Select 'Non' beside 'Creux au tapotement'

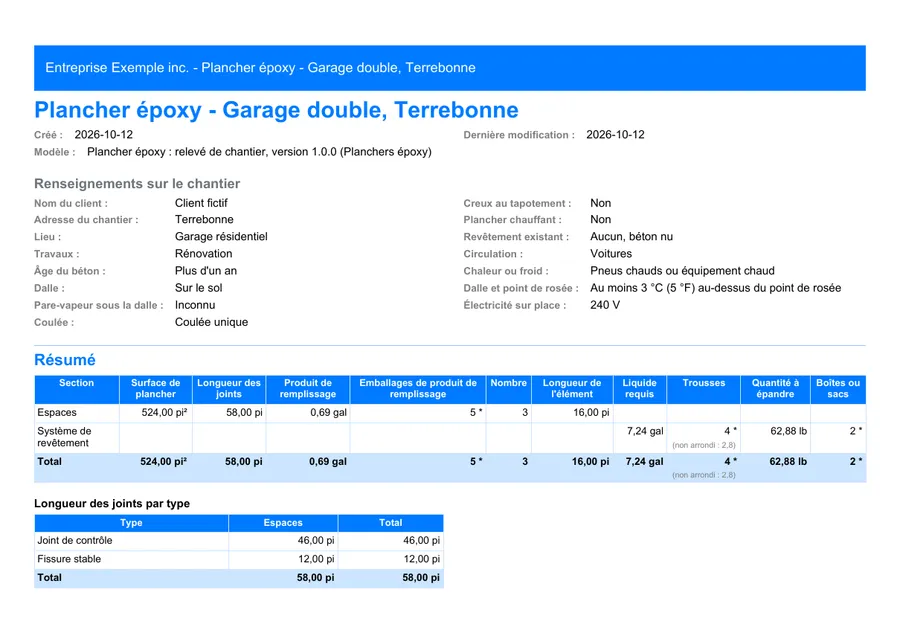600,203
